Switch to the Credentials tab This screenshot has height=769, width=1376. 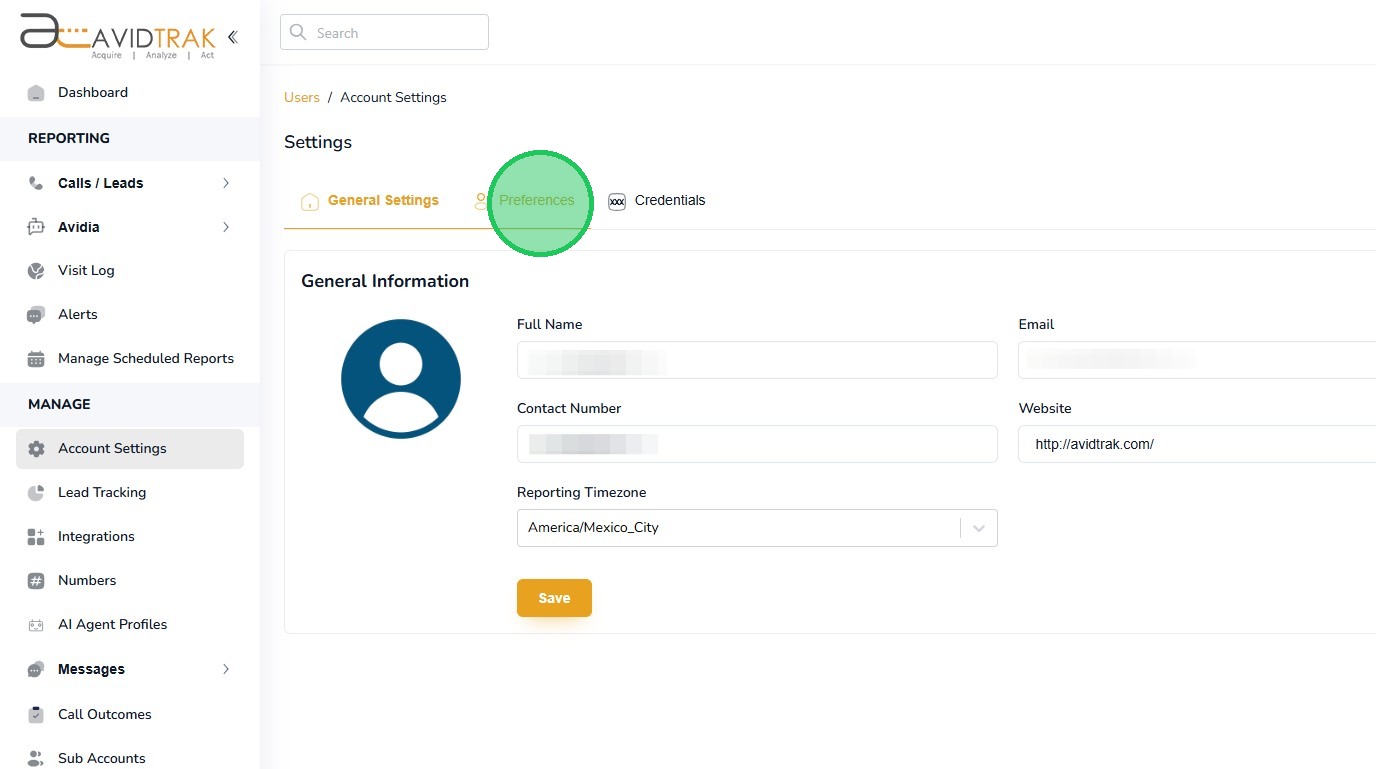tap(669, 201)
